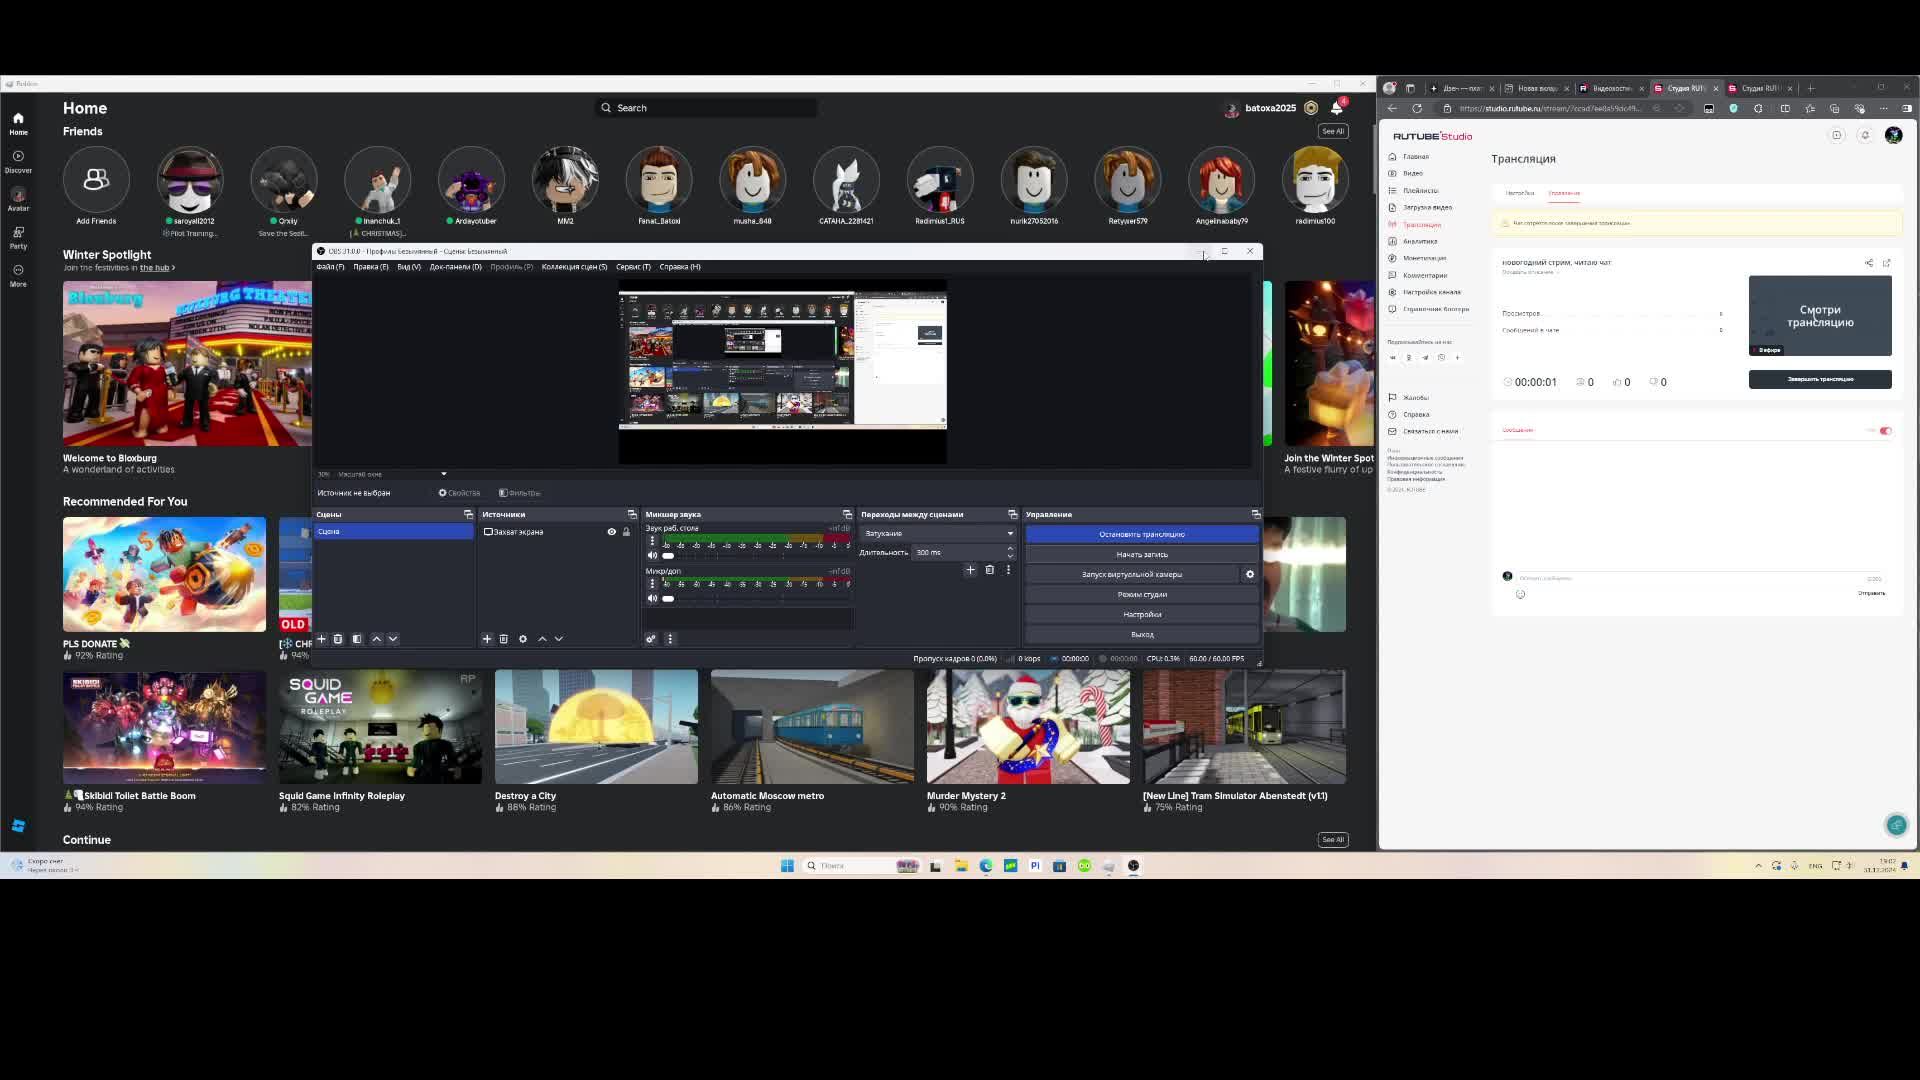Delete scene transition with trash icon

(990, 570)
